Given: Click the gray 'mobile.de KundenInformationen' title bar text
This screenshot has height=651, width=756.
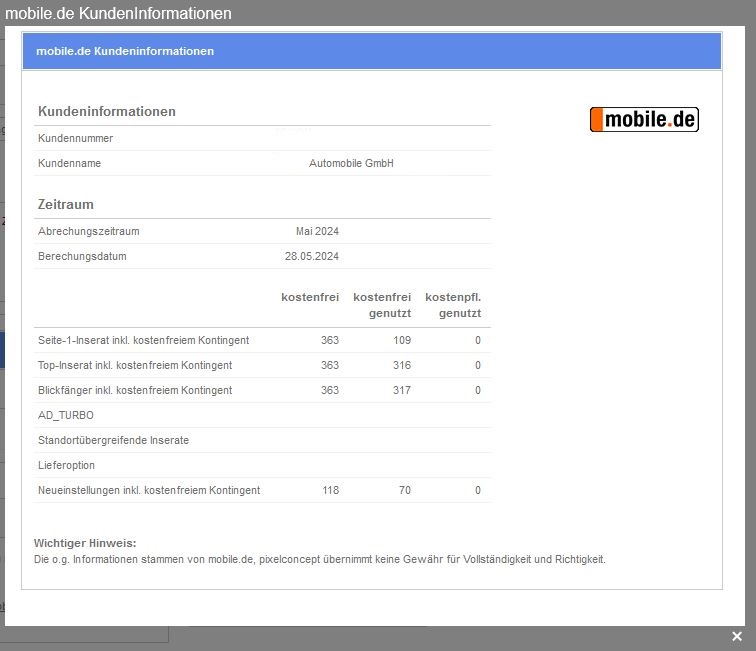Looking at the screenshot, I should [118, 14].
